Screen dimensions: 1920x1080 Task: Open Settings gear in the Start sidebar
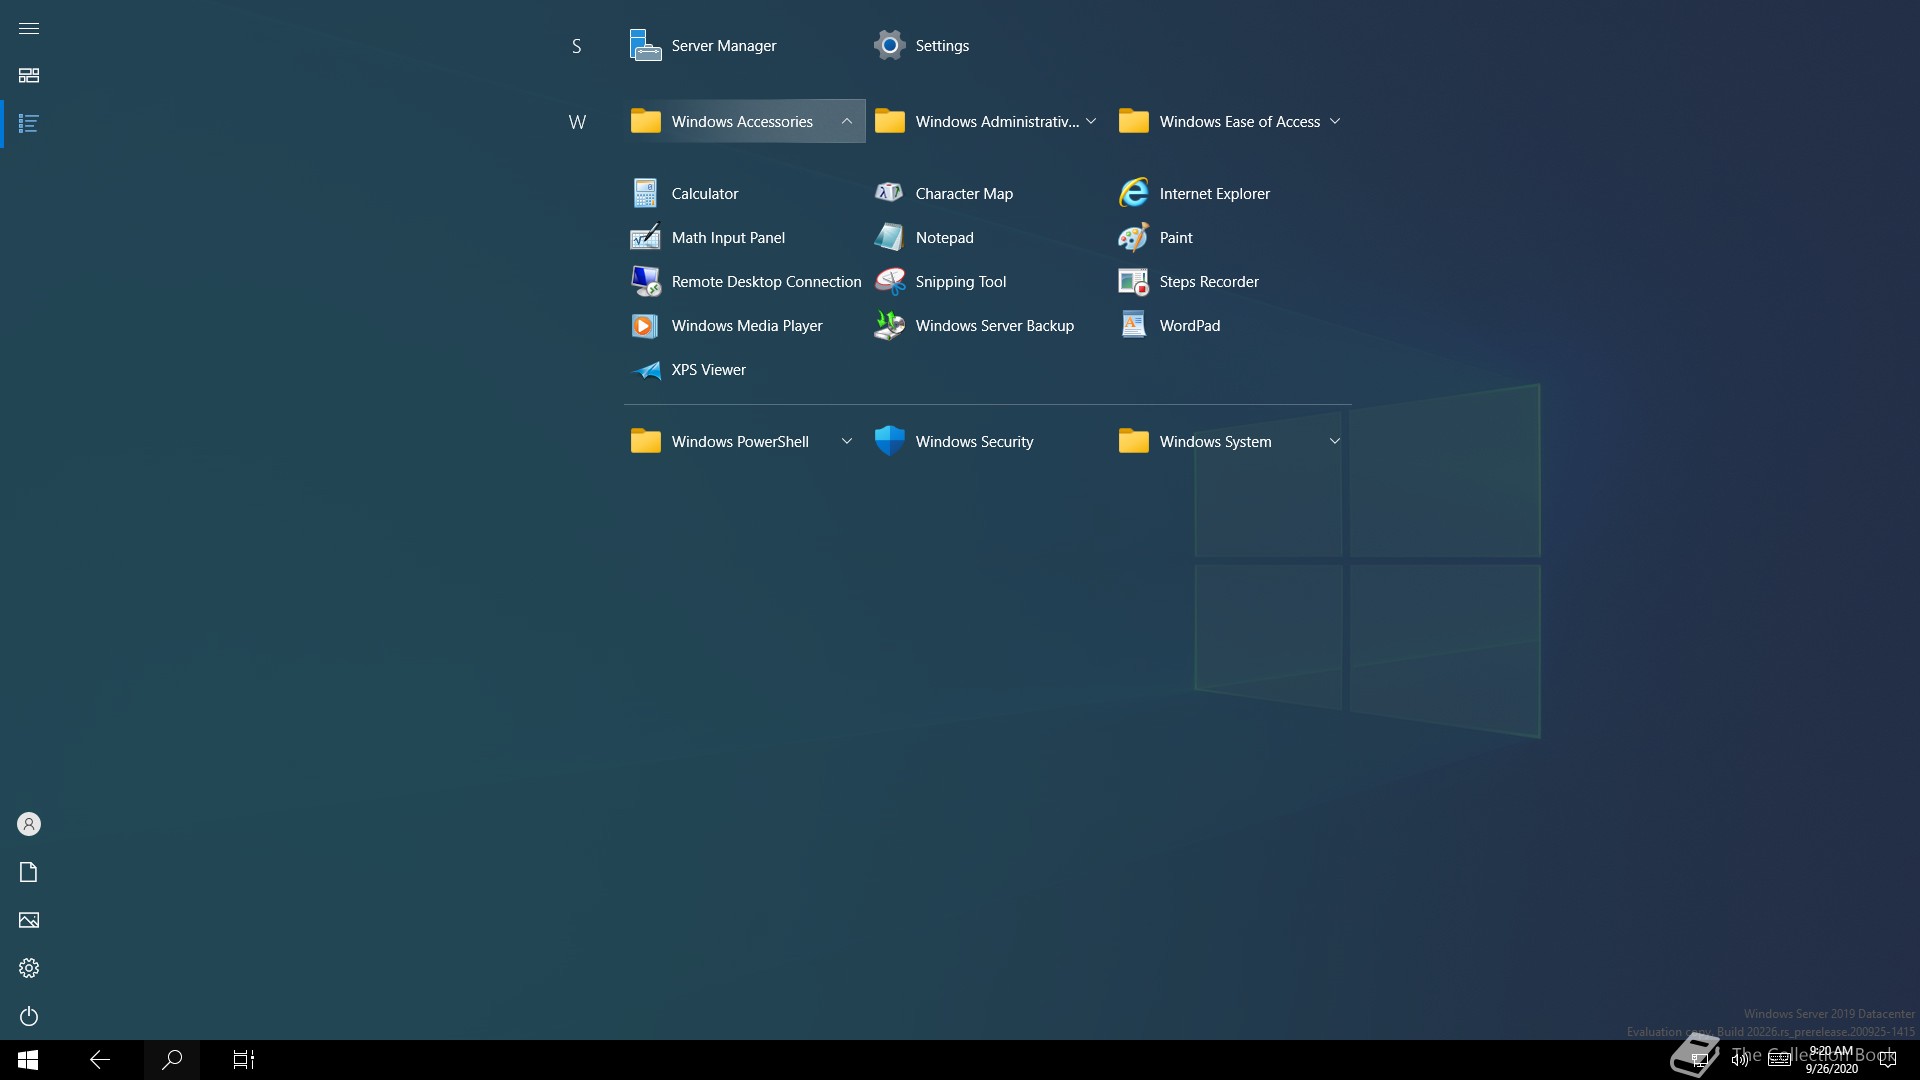(29, 968)
